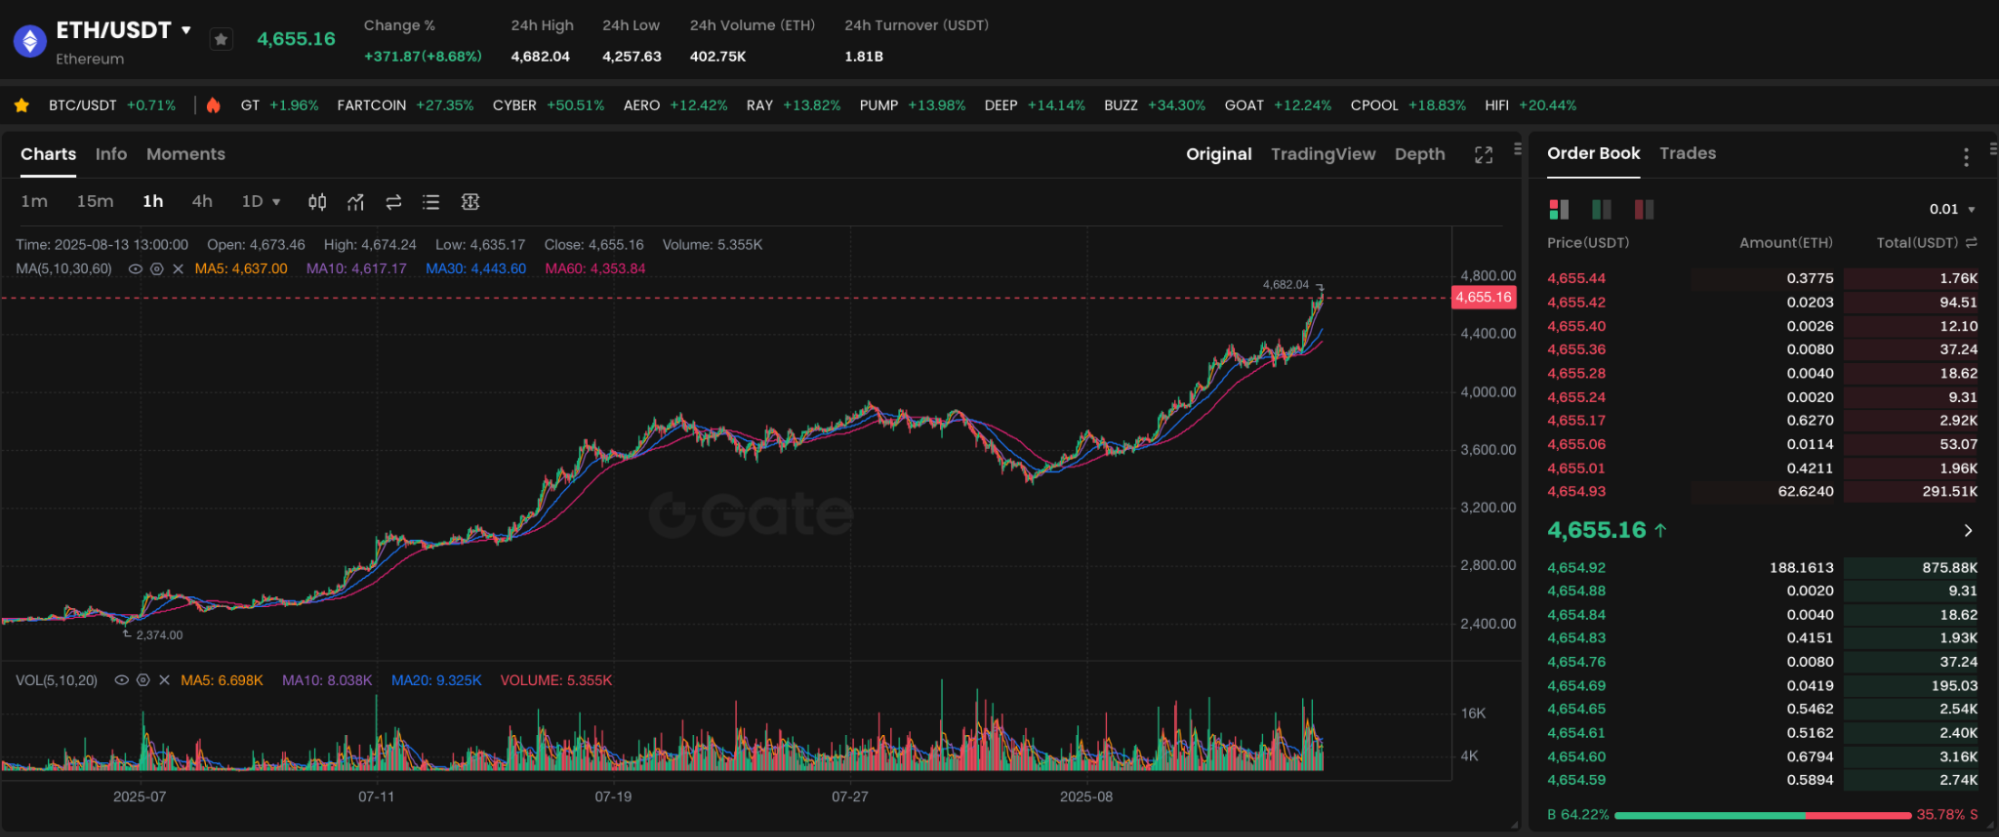Click the buy/sell ratio bar at 64.22%
This screenshot has height=838, width=1999.
coord(1762,815)
